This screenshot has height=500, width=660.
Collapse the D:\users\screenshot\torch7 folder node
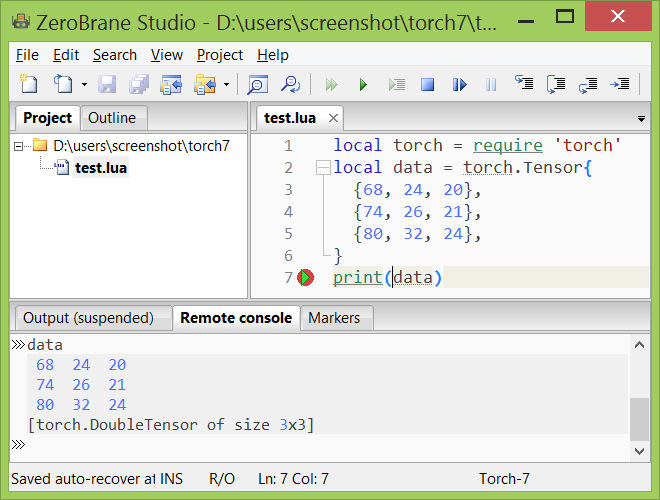pyautogui.click(x=18, y=146)
